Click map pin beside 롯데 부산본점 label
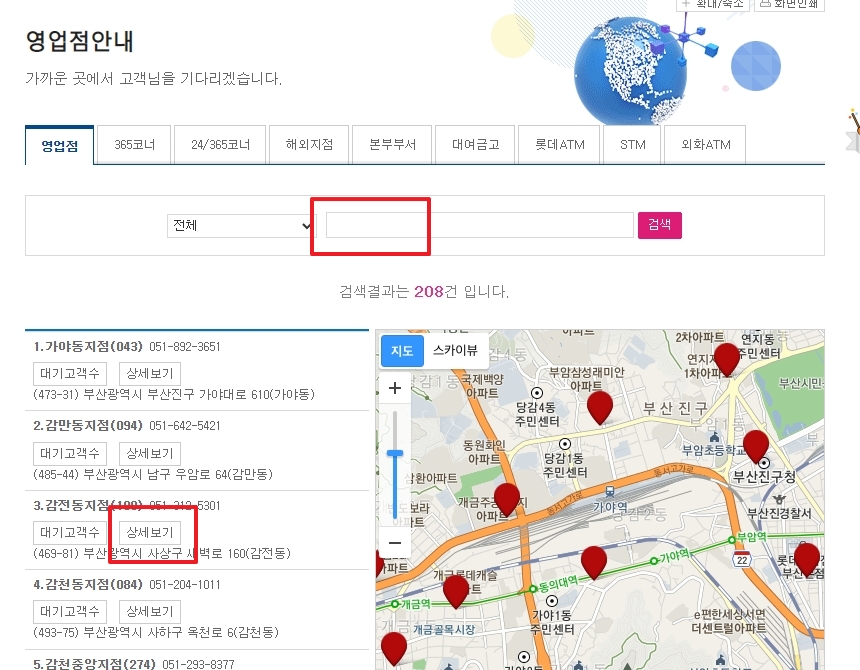860x670 pixels. [807, 559]
